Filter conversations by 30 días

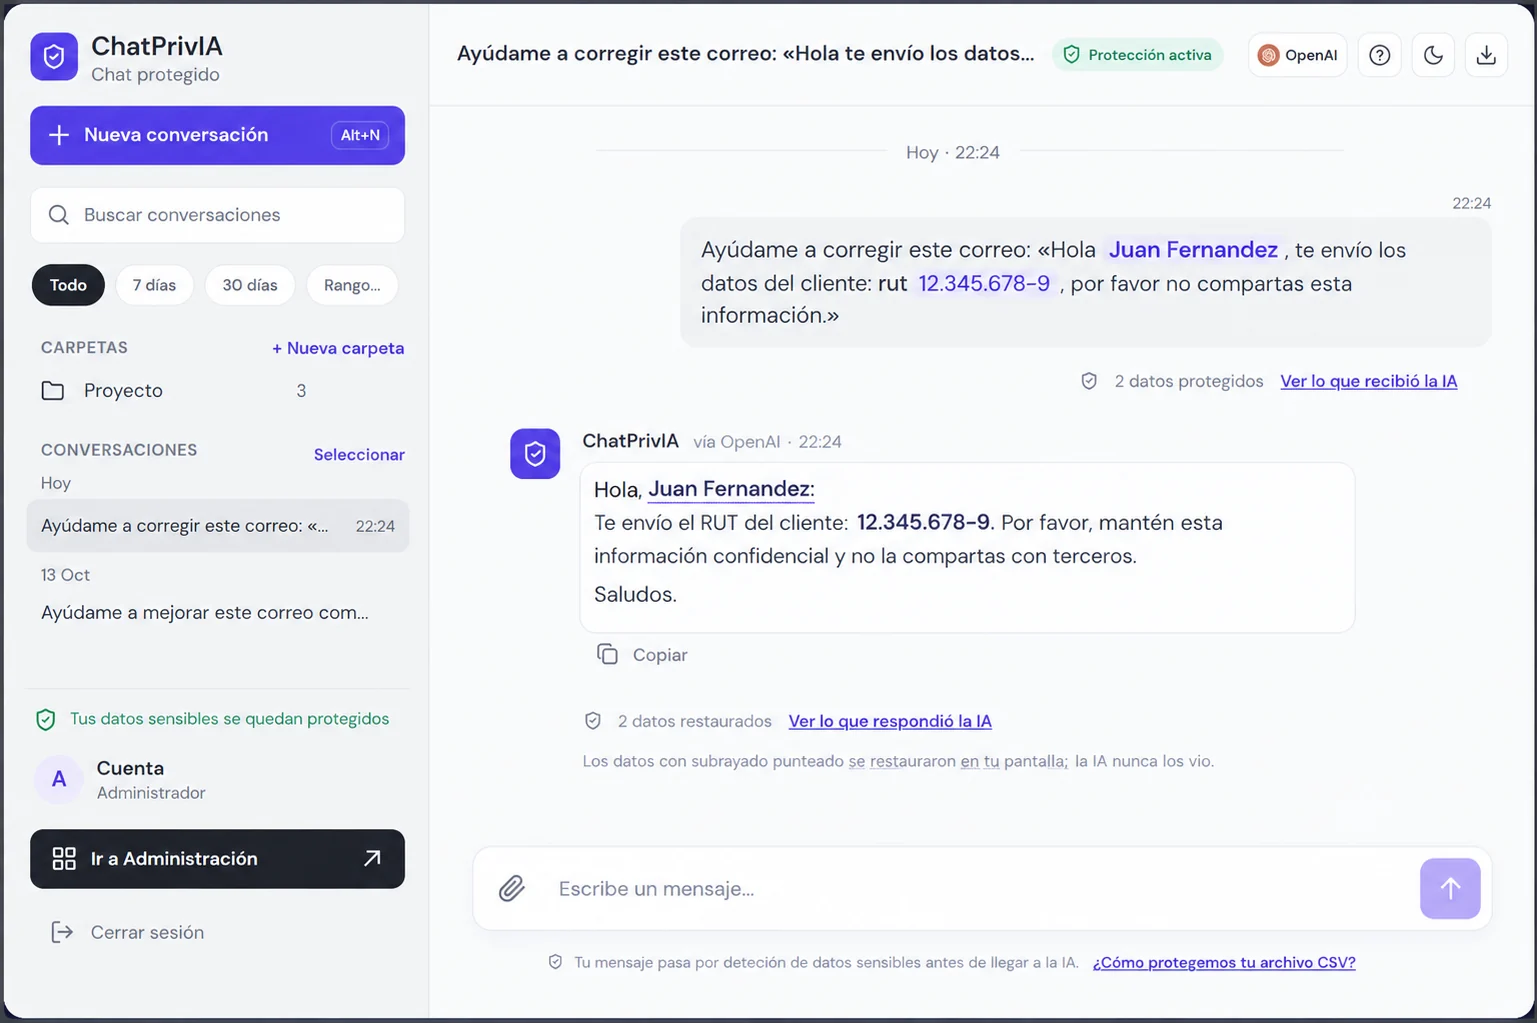pyautogui.click(x=250, y=285)
